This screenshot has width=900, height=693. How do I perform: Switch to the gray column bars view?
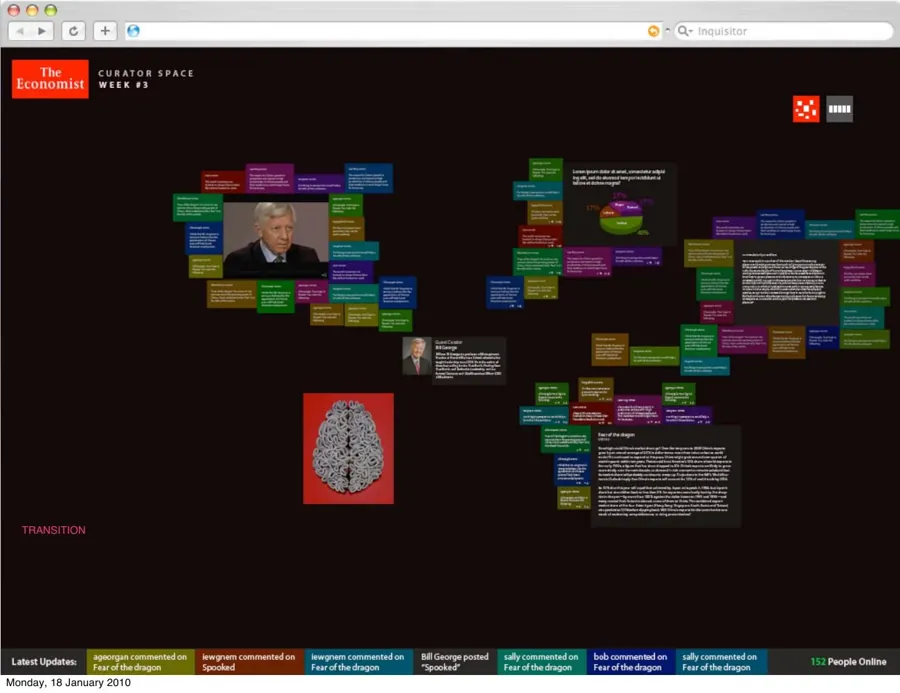(839, 109)
